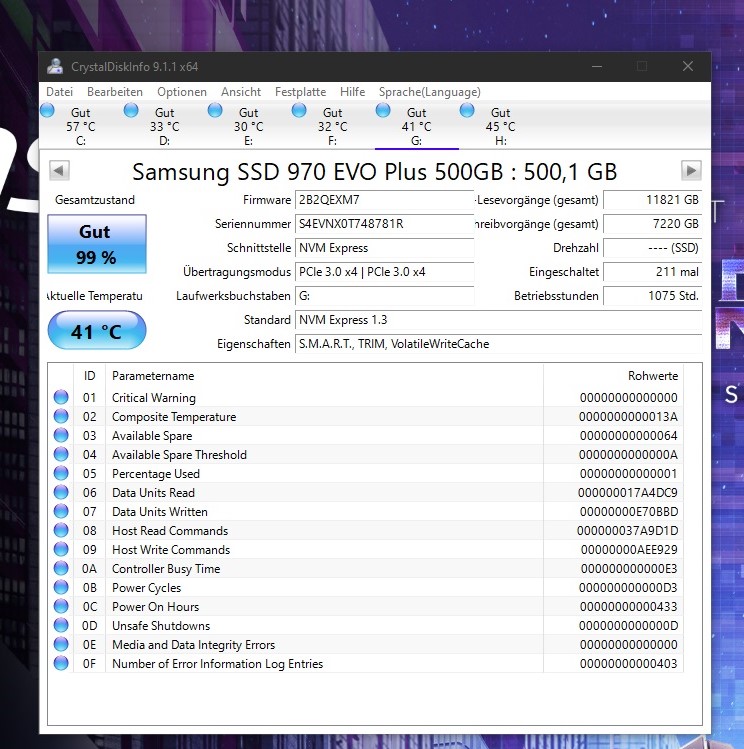Click the Schnittstelle field NVM Express
The width and height of the screenshot is (744, 749).
tap(384, 248)
